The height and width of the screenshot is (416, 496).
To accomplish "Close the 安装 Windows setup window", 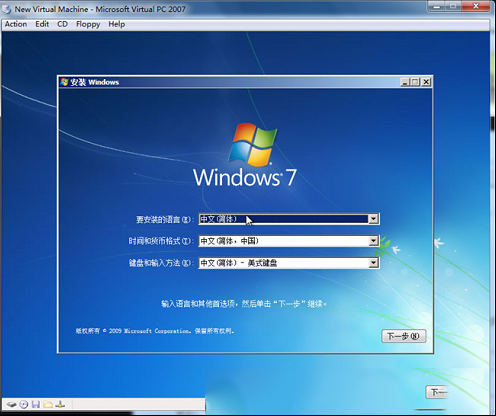I will [426, 82].
